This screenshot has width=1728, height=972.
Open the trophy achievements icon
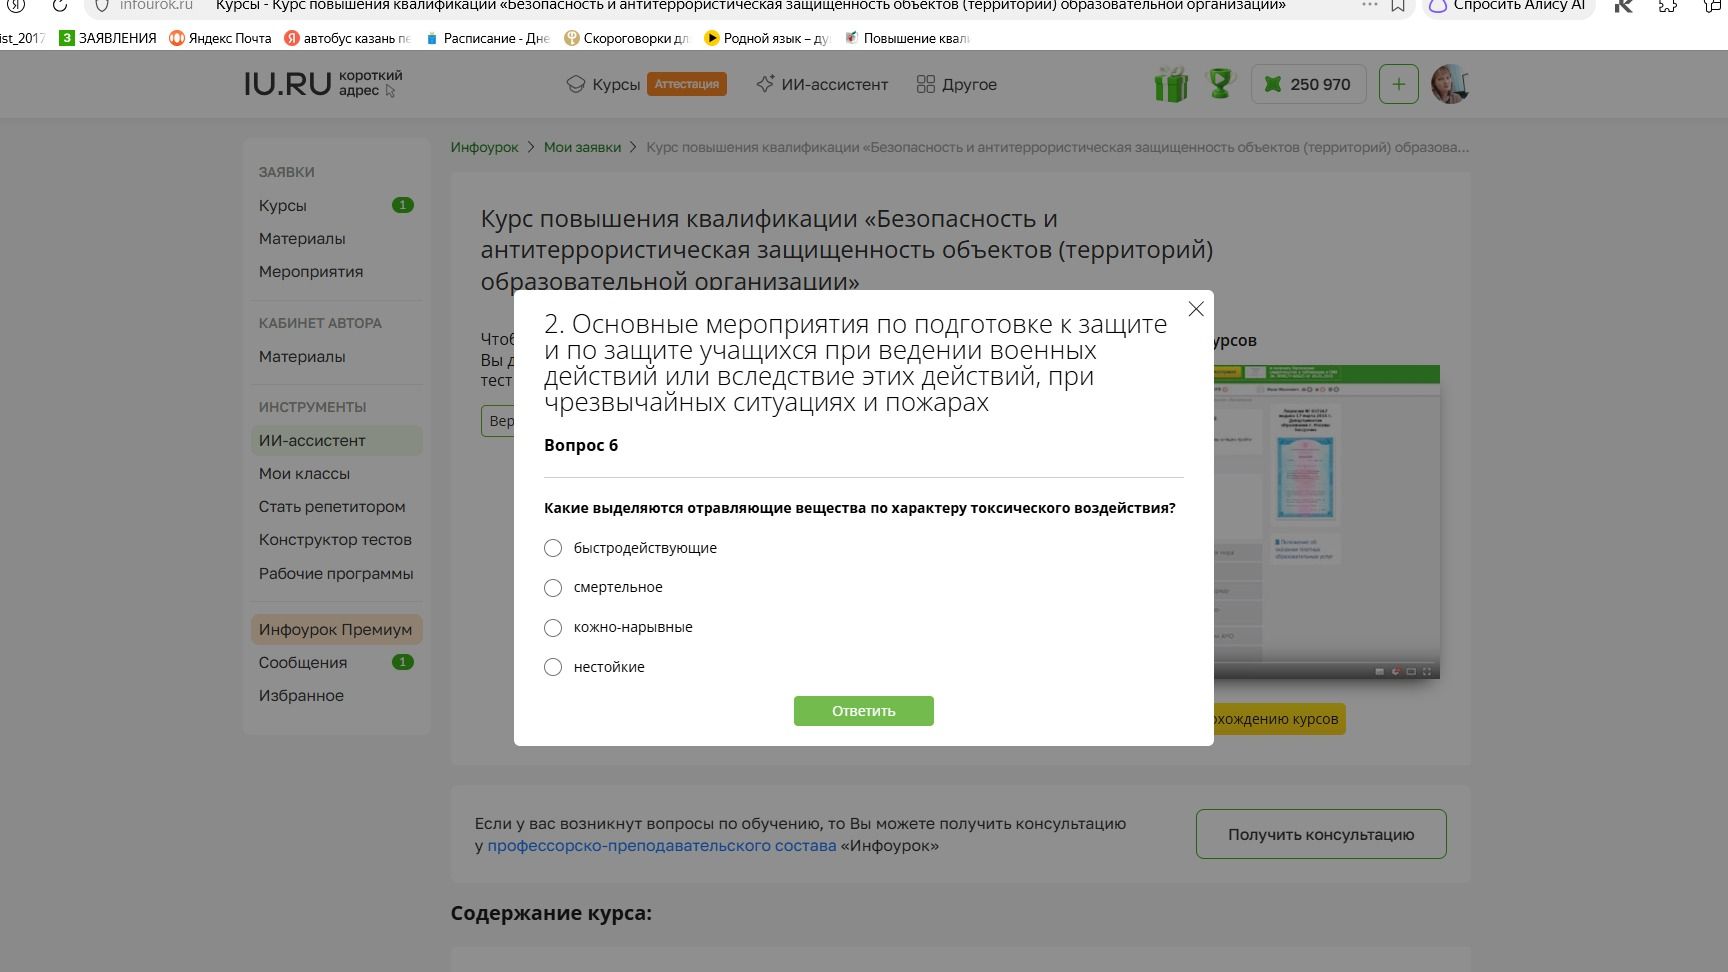point(1220,83)
